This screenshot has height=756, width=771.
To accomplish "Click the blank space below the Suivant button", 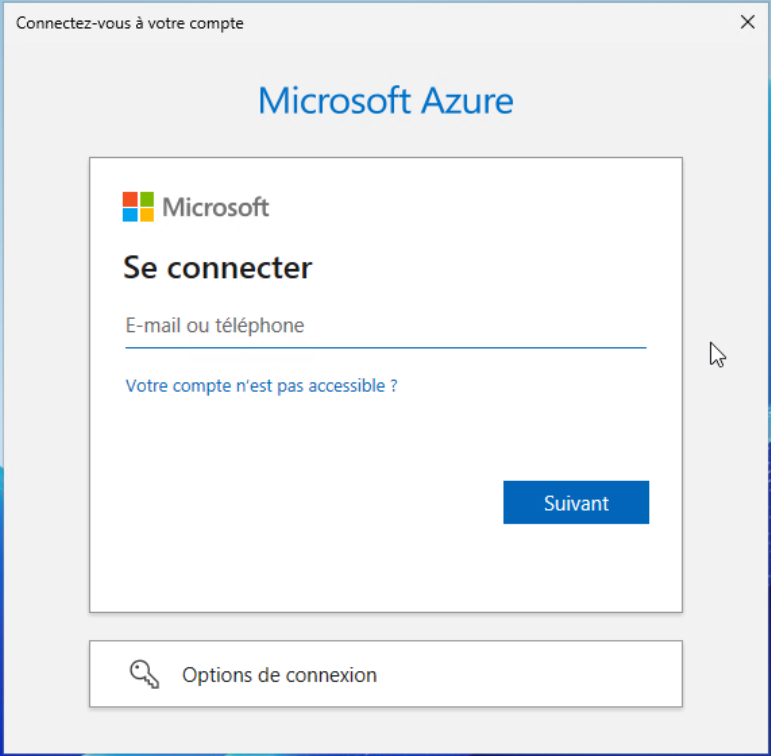I will tap(576, 565).
